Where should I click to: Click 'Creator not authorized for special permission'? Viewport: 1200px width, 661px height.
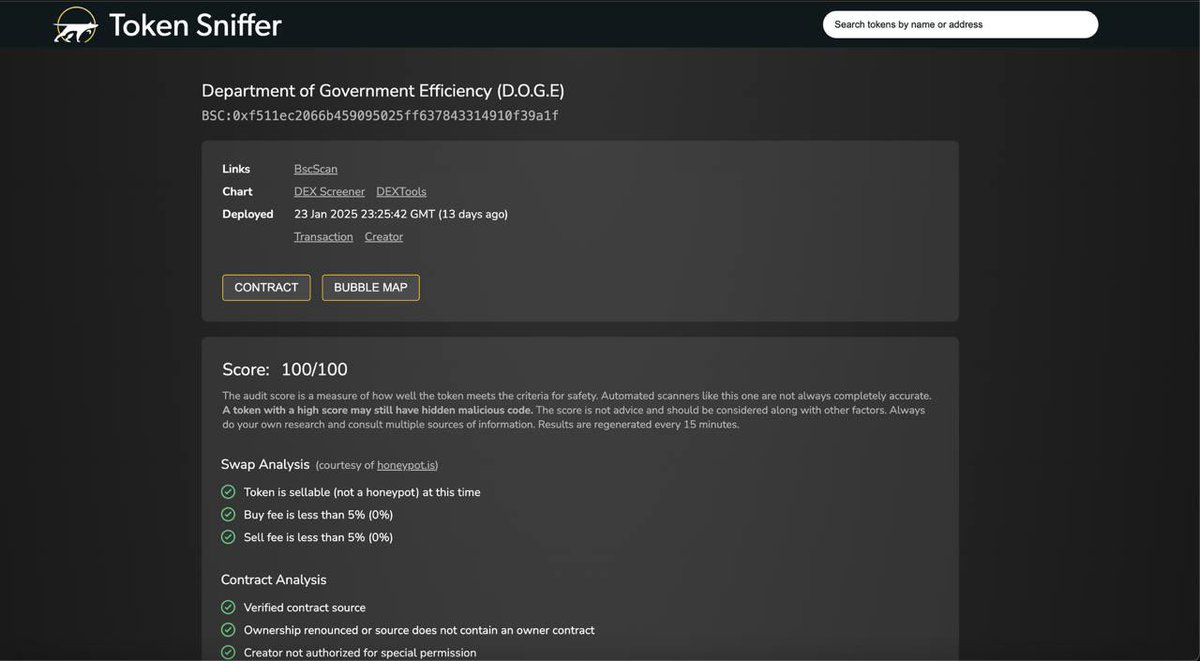point(360,653)
